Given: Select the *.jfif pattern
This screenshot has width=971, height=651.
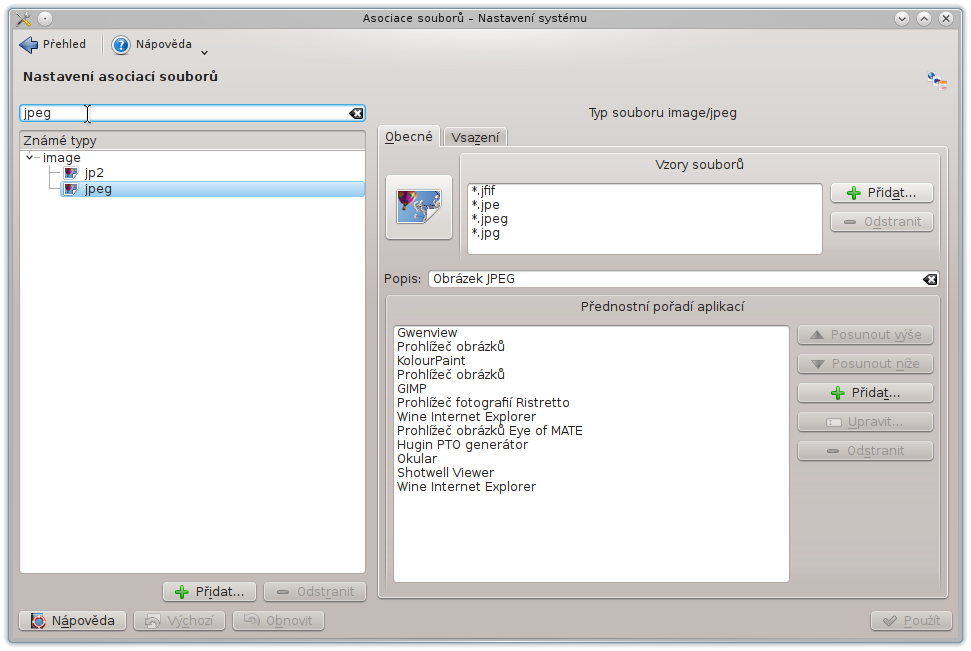Looking at the screenshot, I should pyautogui.click(x=483, y=190).
